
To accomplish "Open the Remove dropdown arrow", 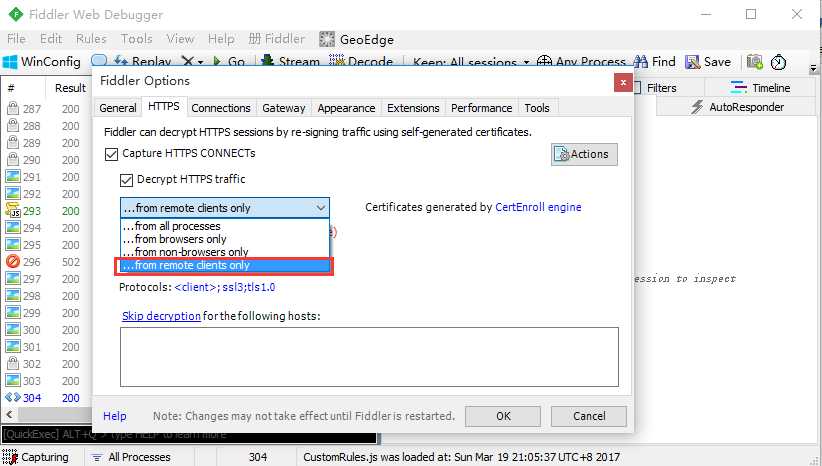I will click(x=200, y=62).
